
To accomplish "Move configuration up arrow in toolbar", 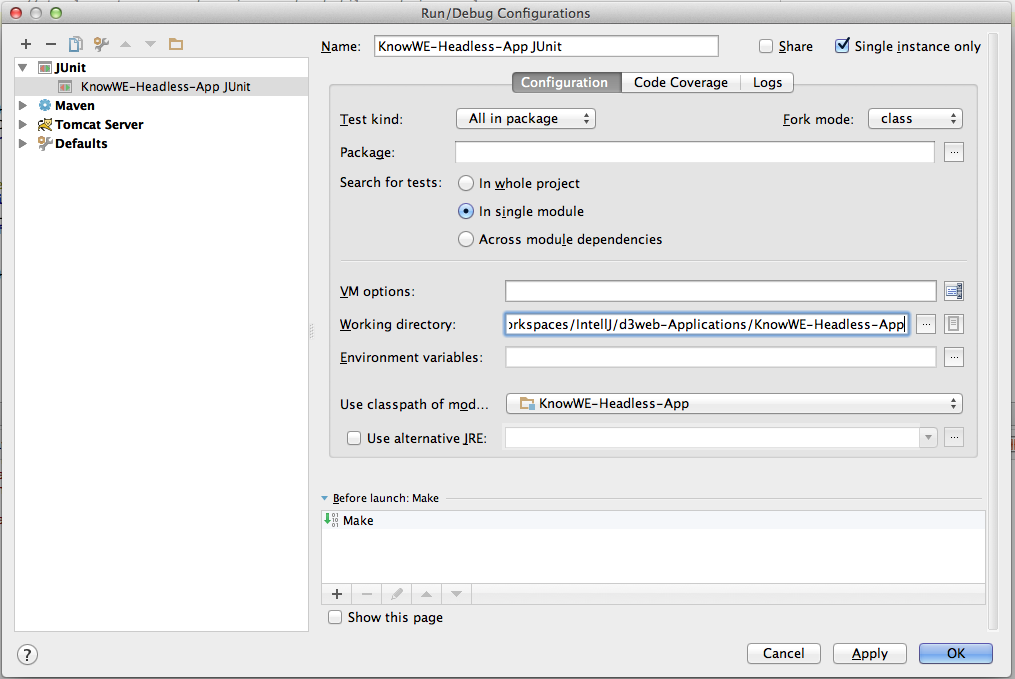I will tap(126, 44).
